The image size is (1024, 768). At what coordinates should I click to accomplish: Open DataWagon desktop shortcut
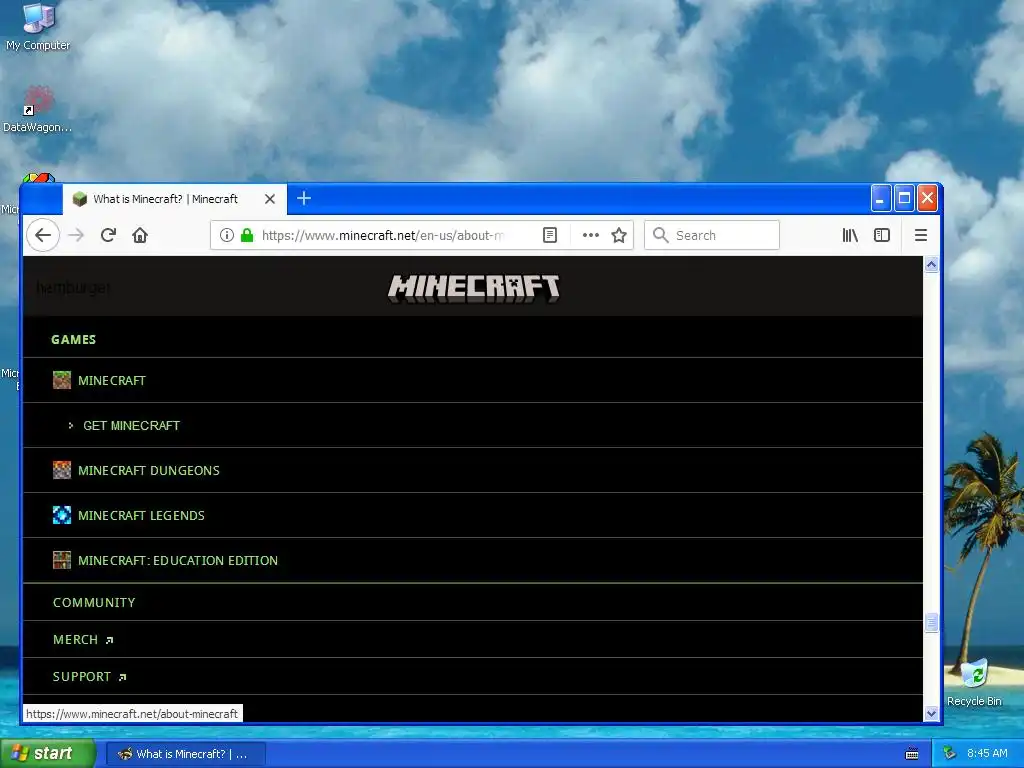(x=38, y=110)
